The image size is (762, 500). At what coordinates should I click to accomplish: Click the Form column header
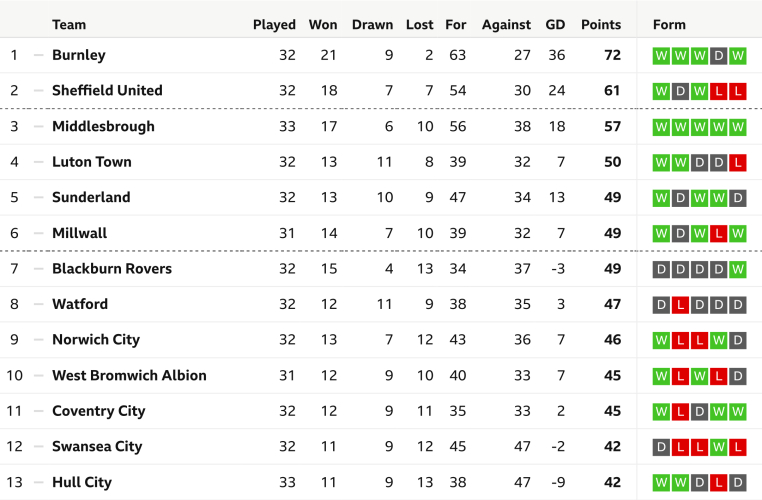tap(668, 24)
